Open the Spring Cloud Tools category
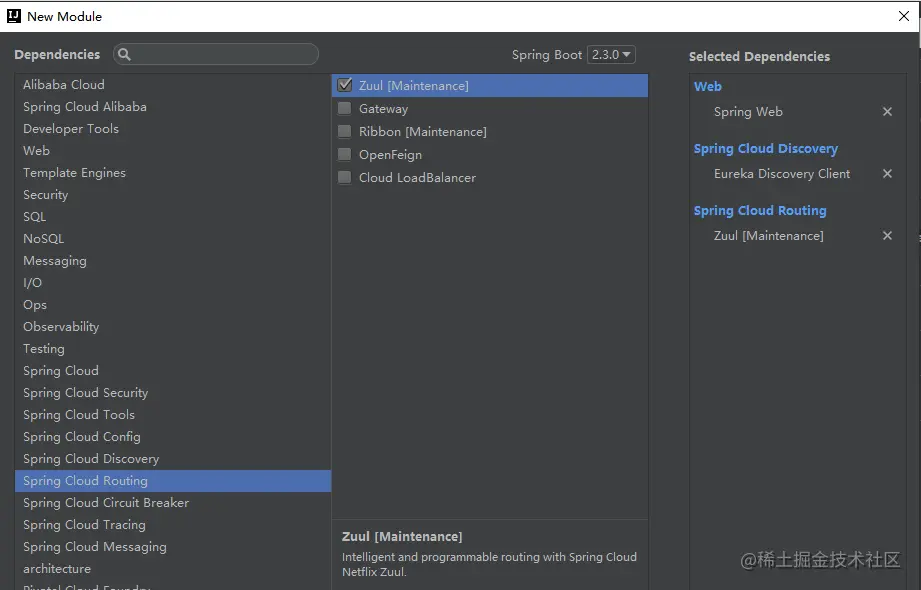921x590 pixels. click(x=173, y=415)
